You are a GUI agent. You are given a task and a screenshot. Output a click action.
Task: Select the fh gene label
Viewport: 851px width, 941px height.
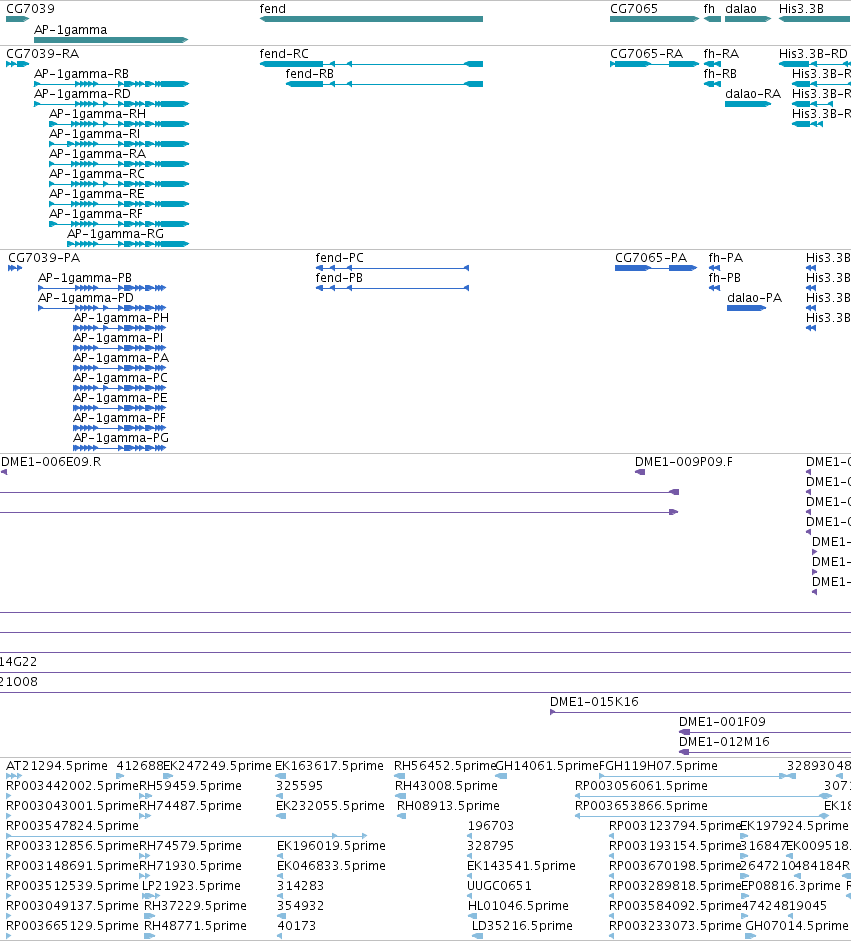pos(709,8)
